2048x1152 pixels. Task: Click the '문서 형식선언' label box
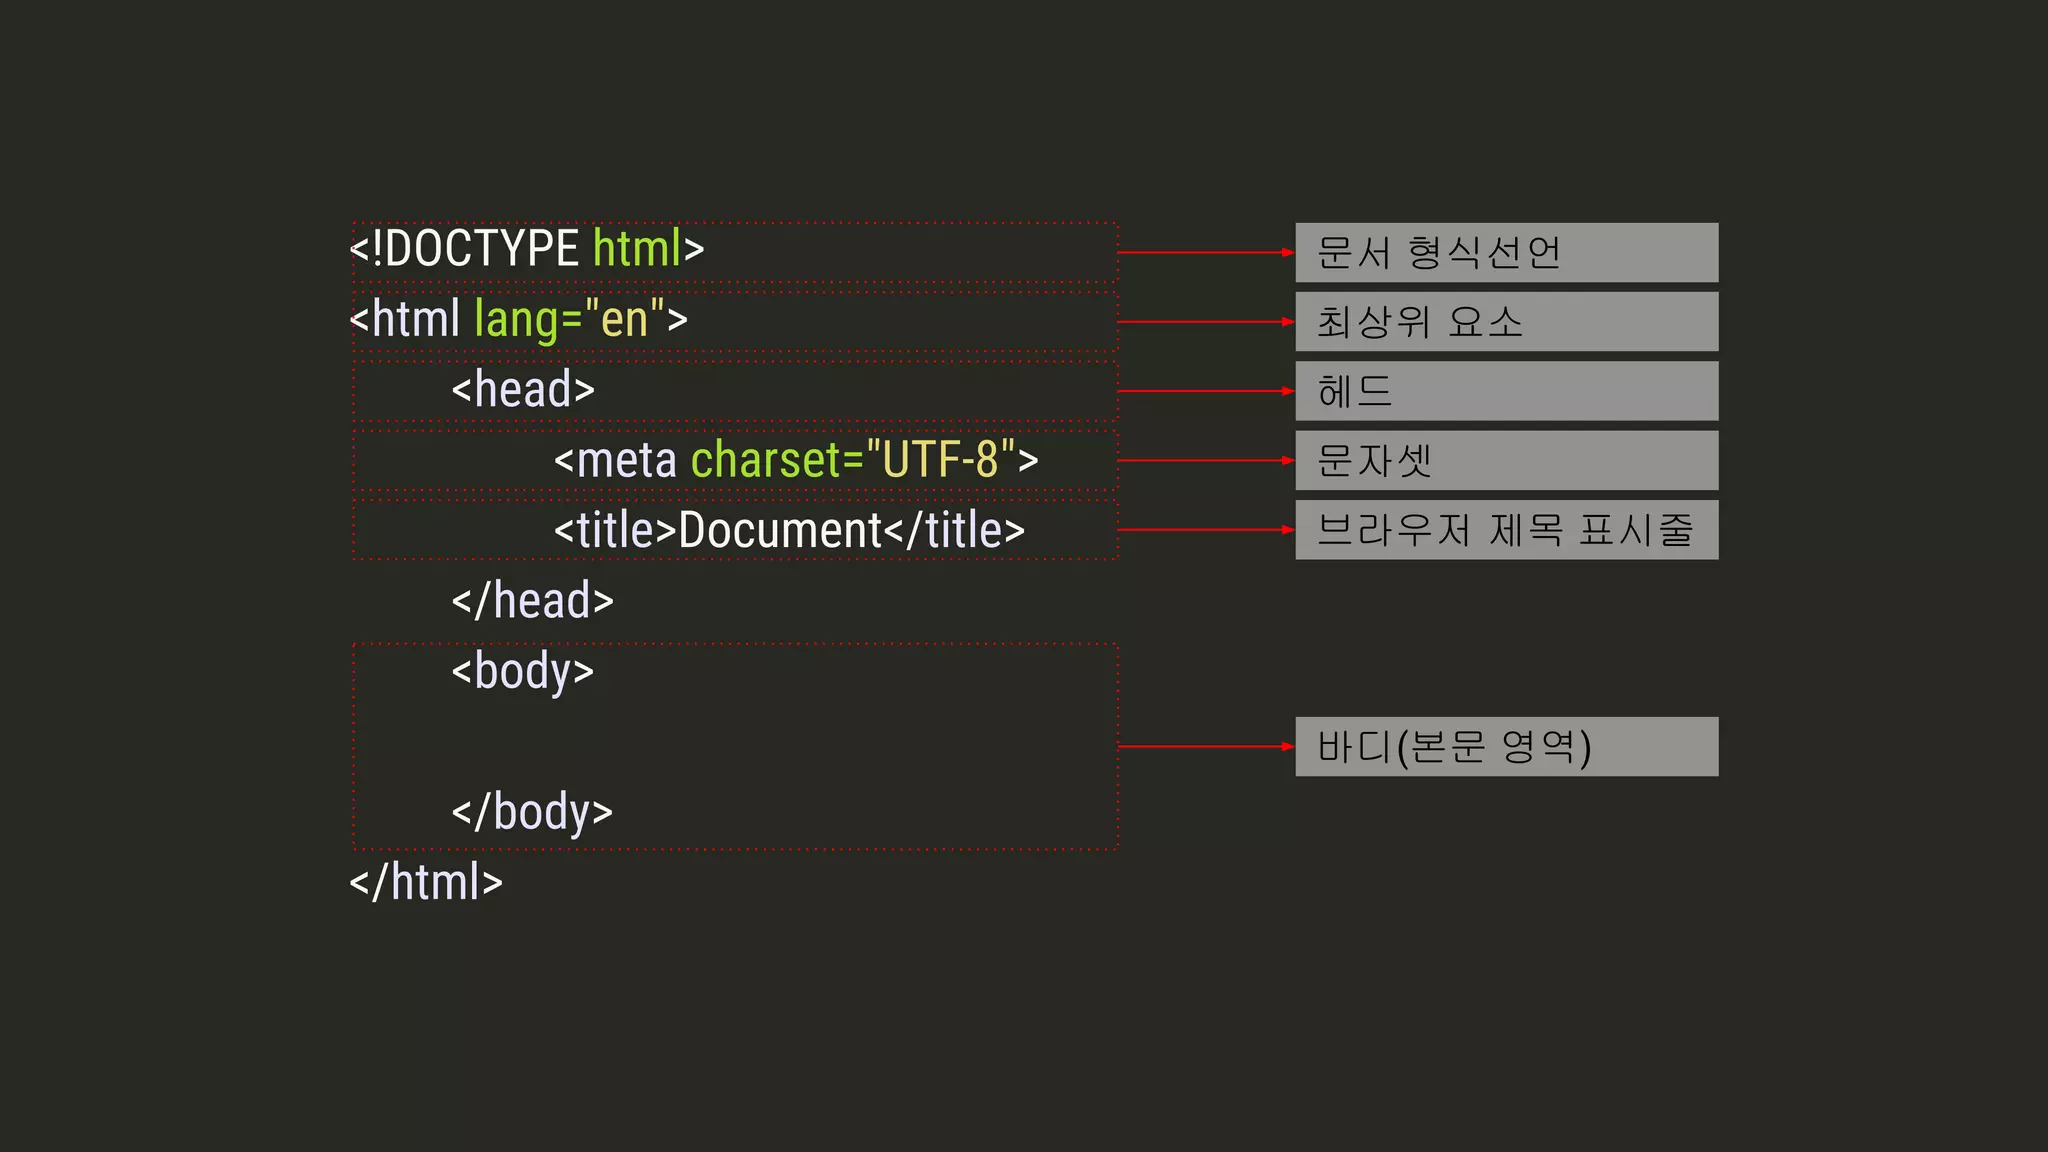1507,252
